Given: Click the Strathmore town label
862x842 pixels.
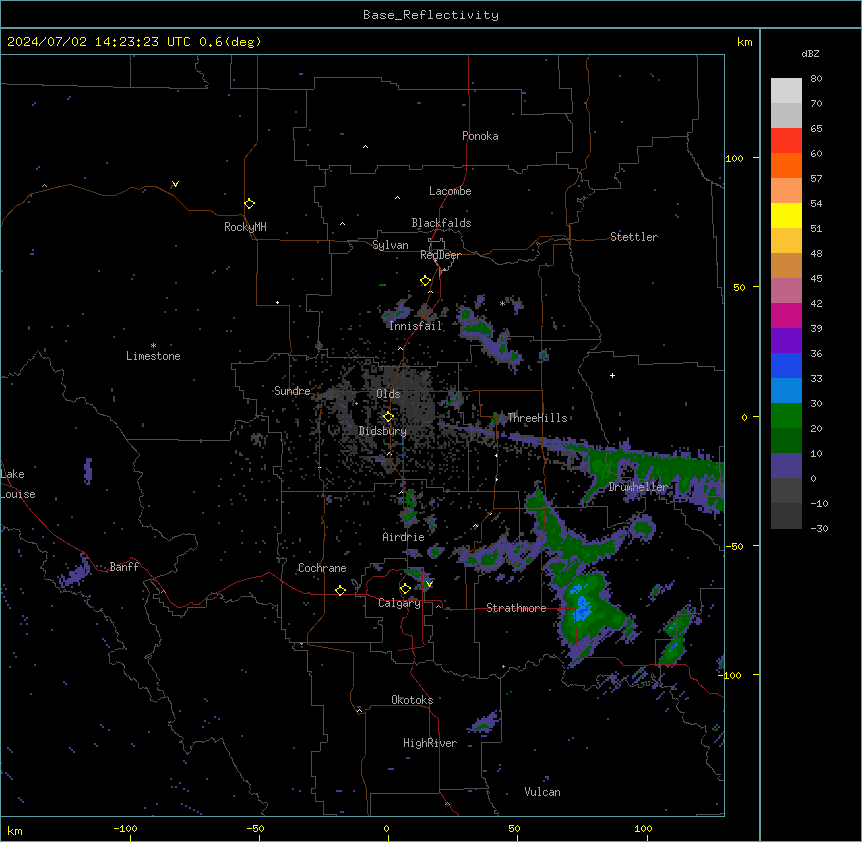Looking at the screenshot, I should (x=516, y=608).
